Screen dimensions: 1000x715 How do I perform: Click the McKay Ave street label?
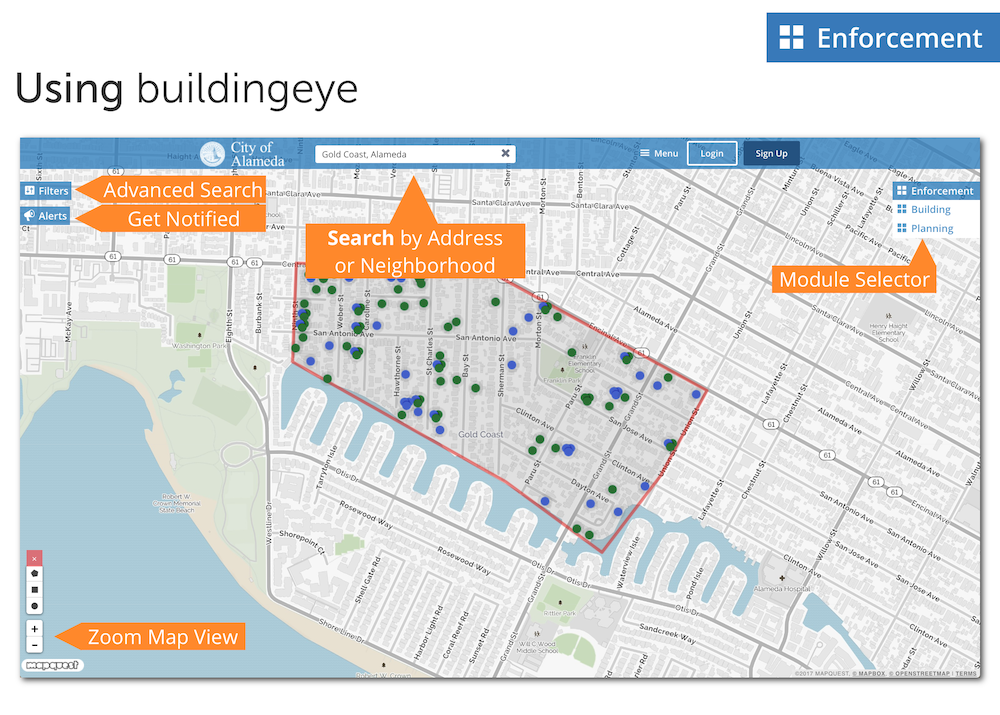click(68, 322)
